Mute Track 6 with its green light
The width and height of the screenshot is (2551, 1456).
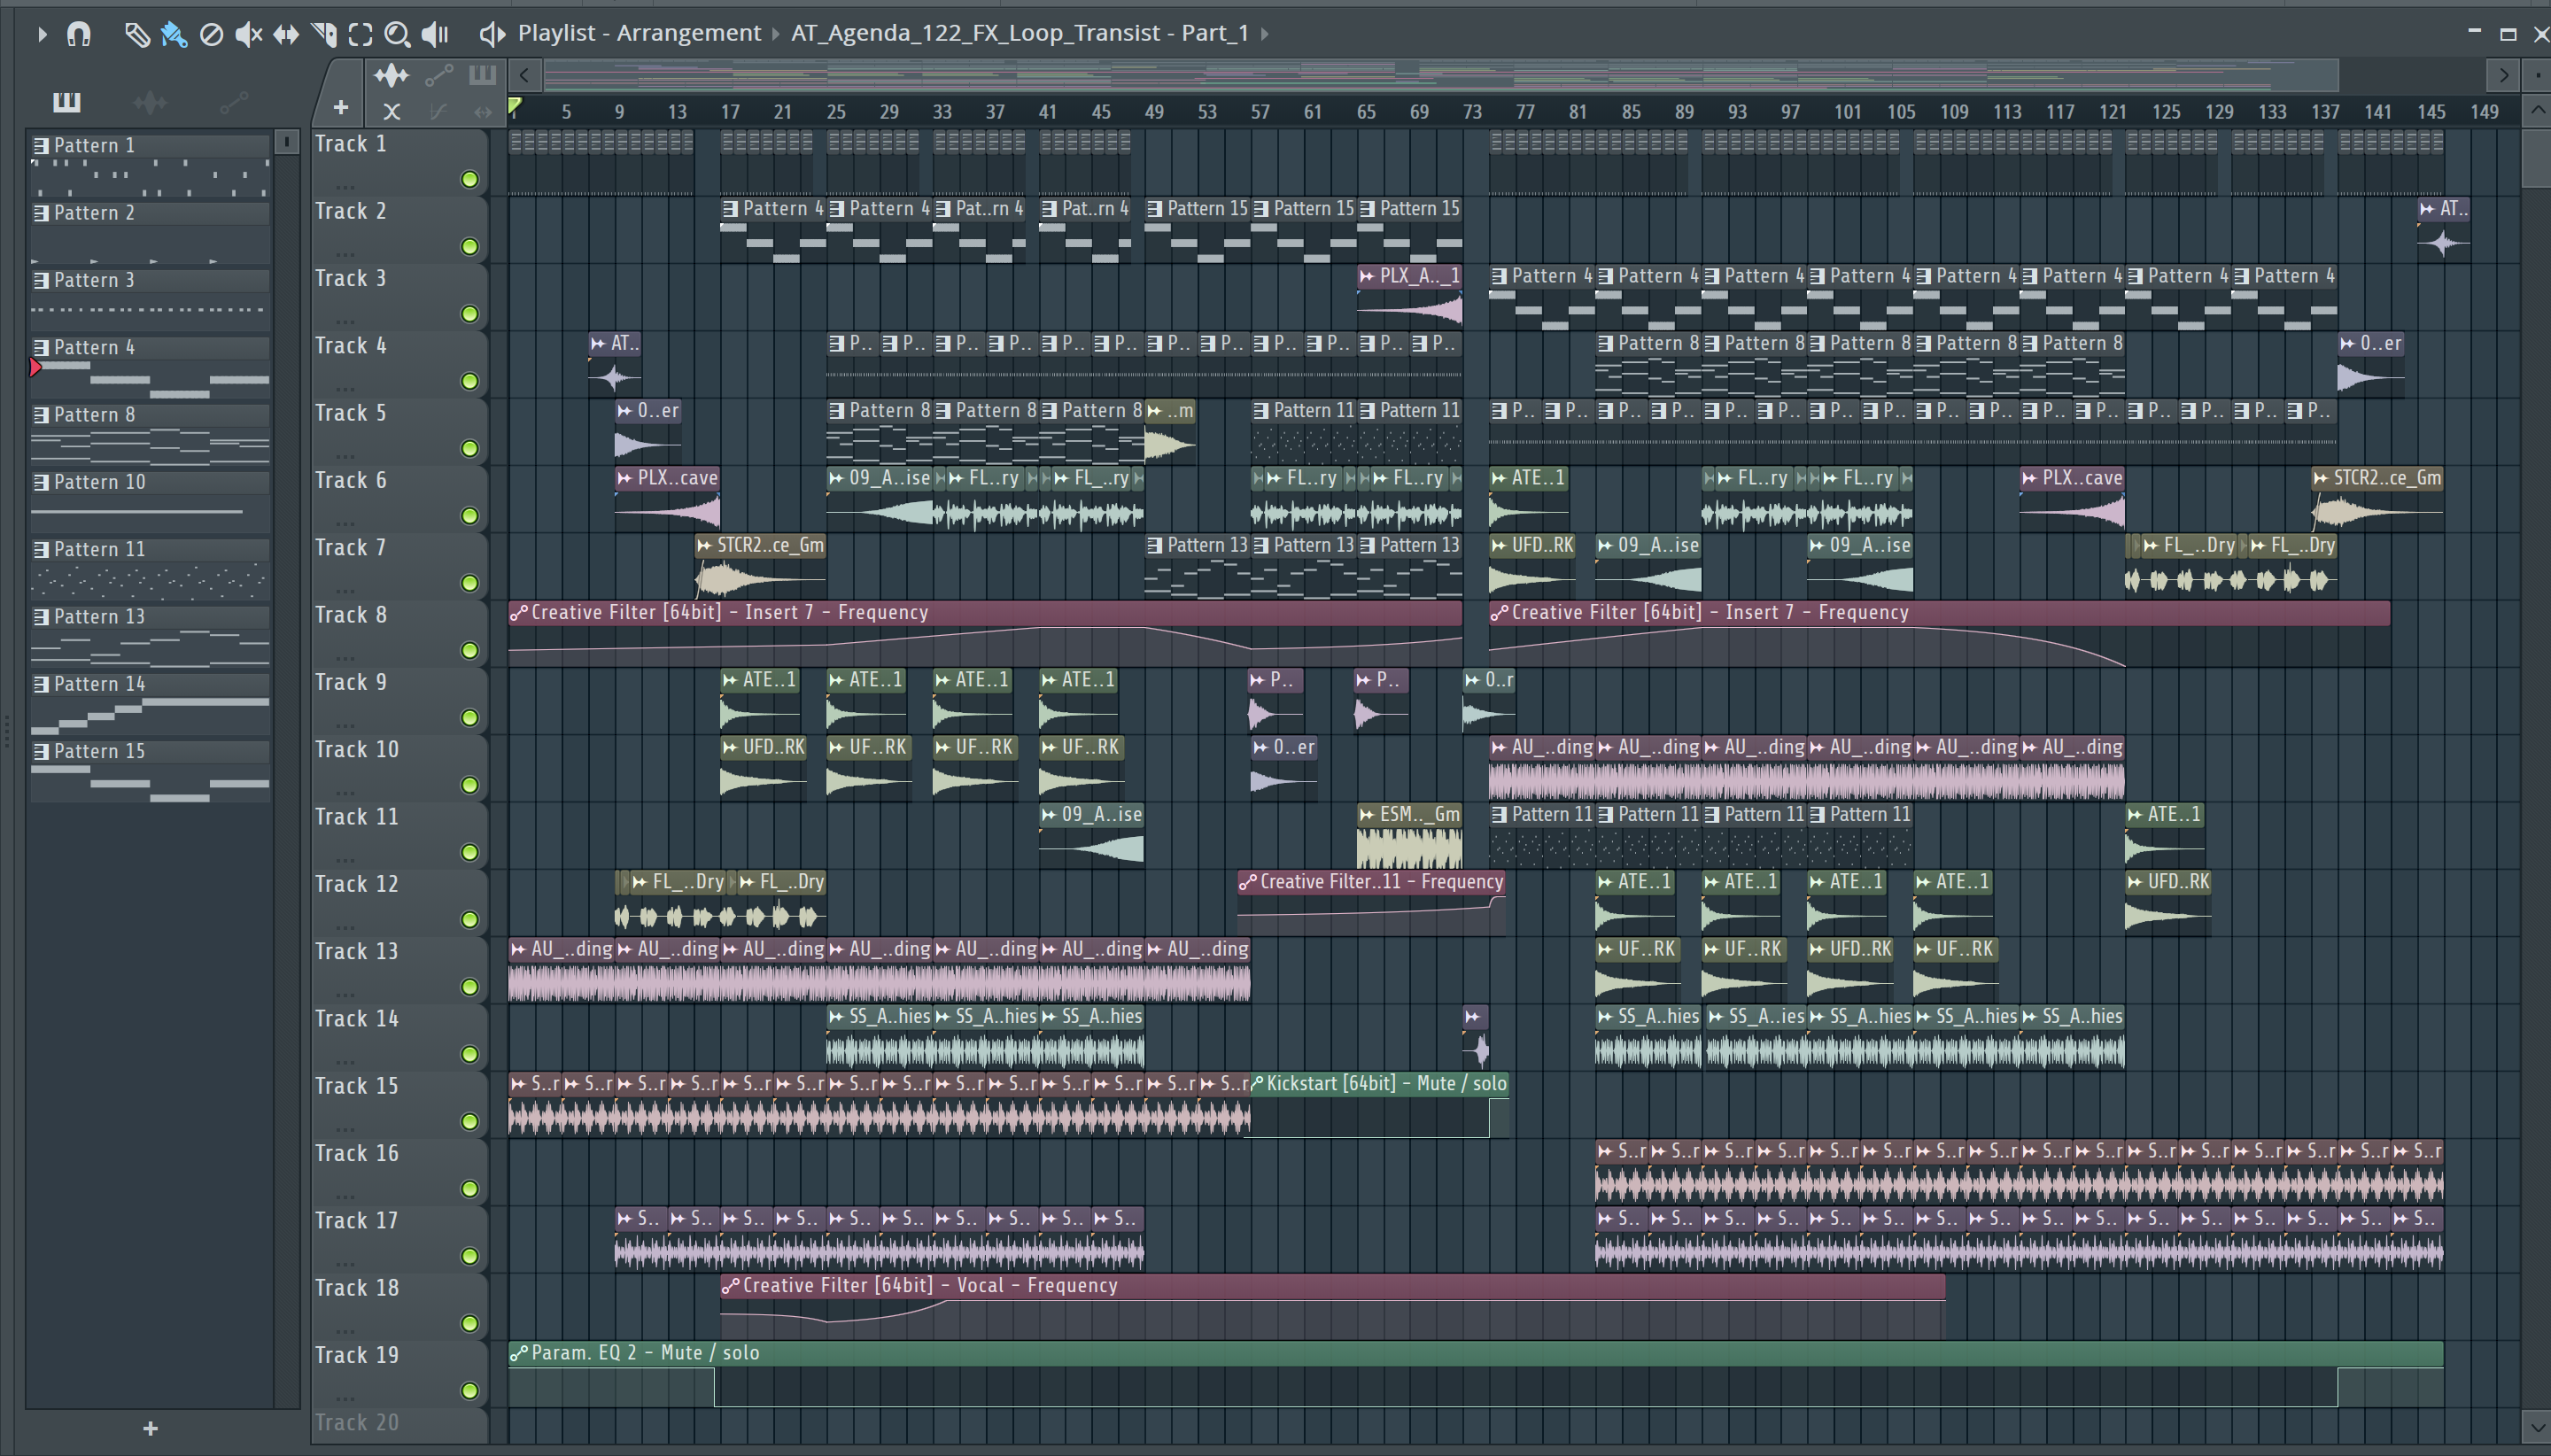(469, 516)
